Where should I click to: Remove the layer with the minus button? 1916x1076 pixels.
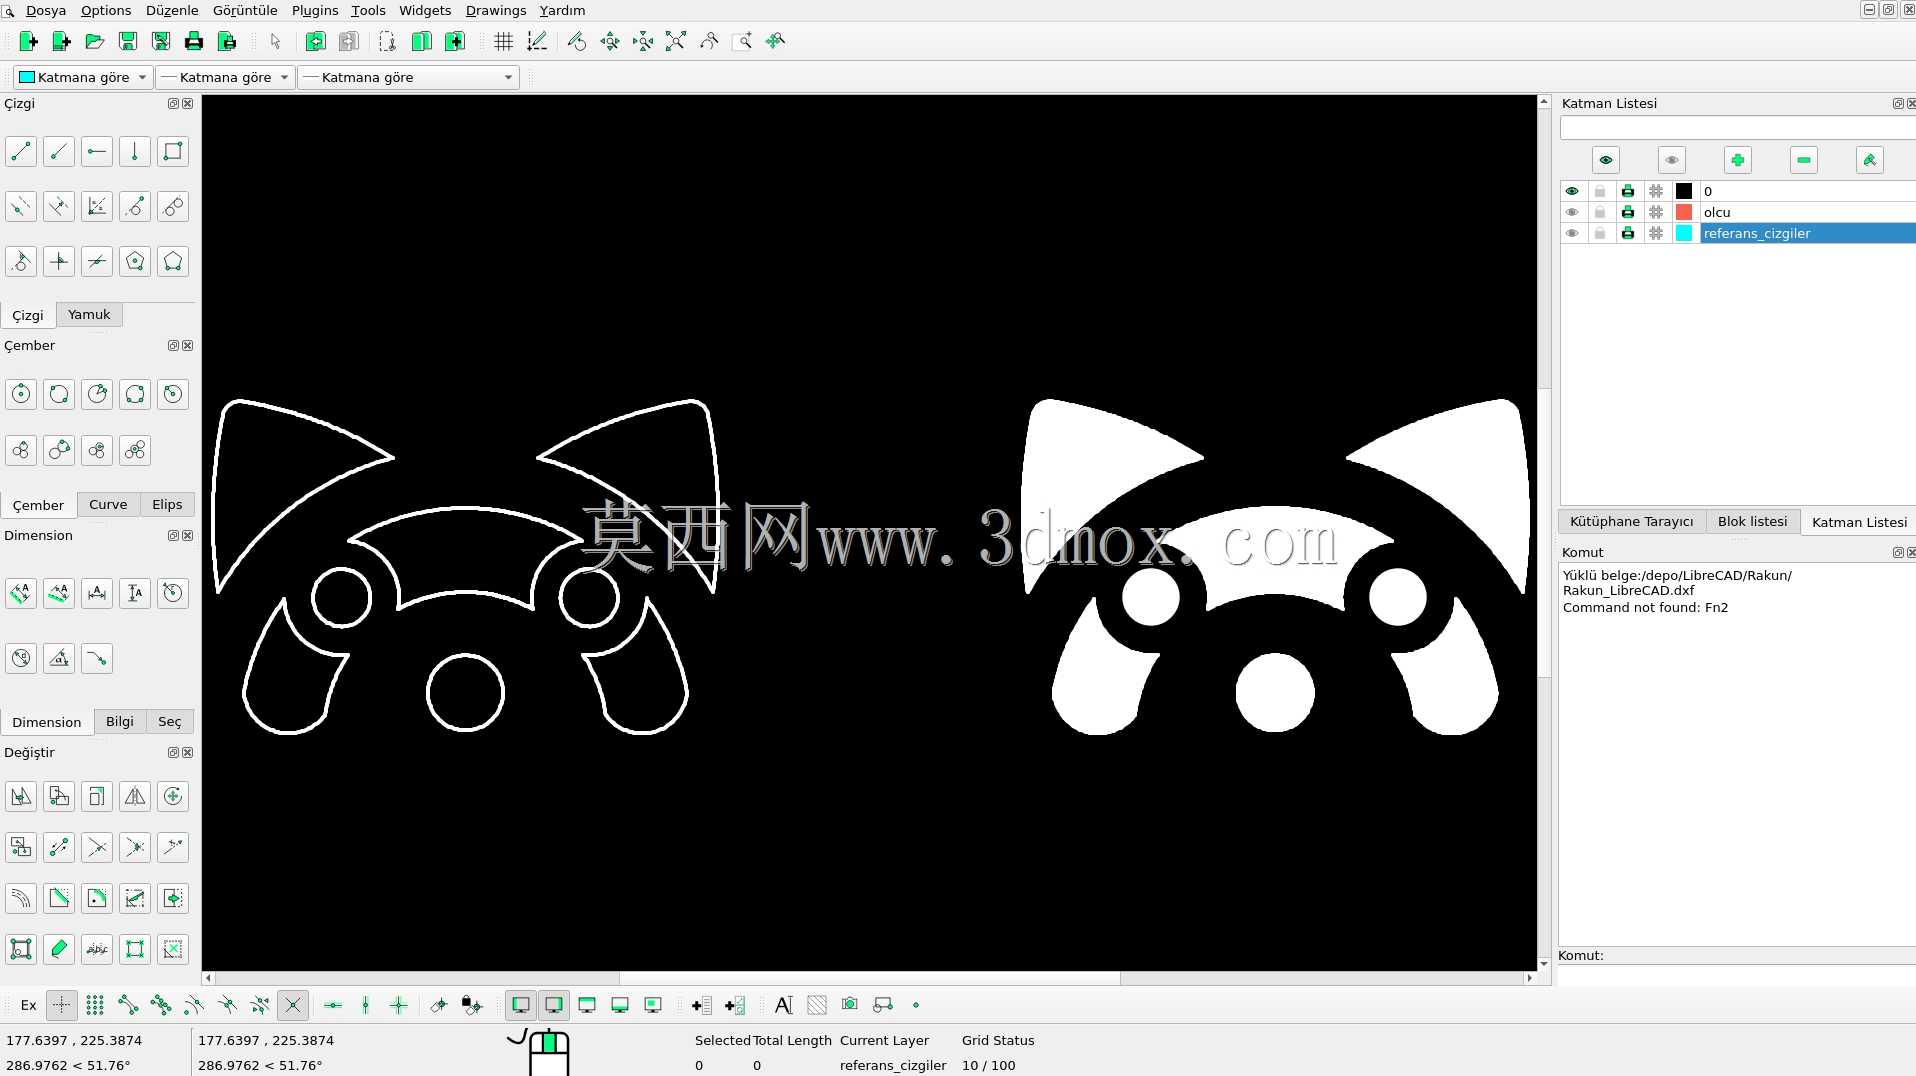pyautogui.click(x=1804, y=160)
